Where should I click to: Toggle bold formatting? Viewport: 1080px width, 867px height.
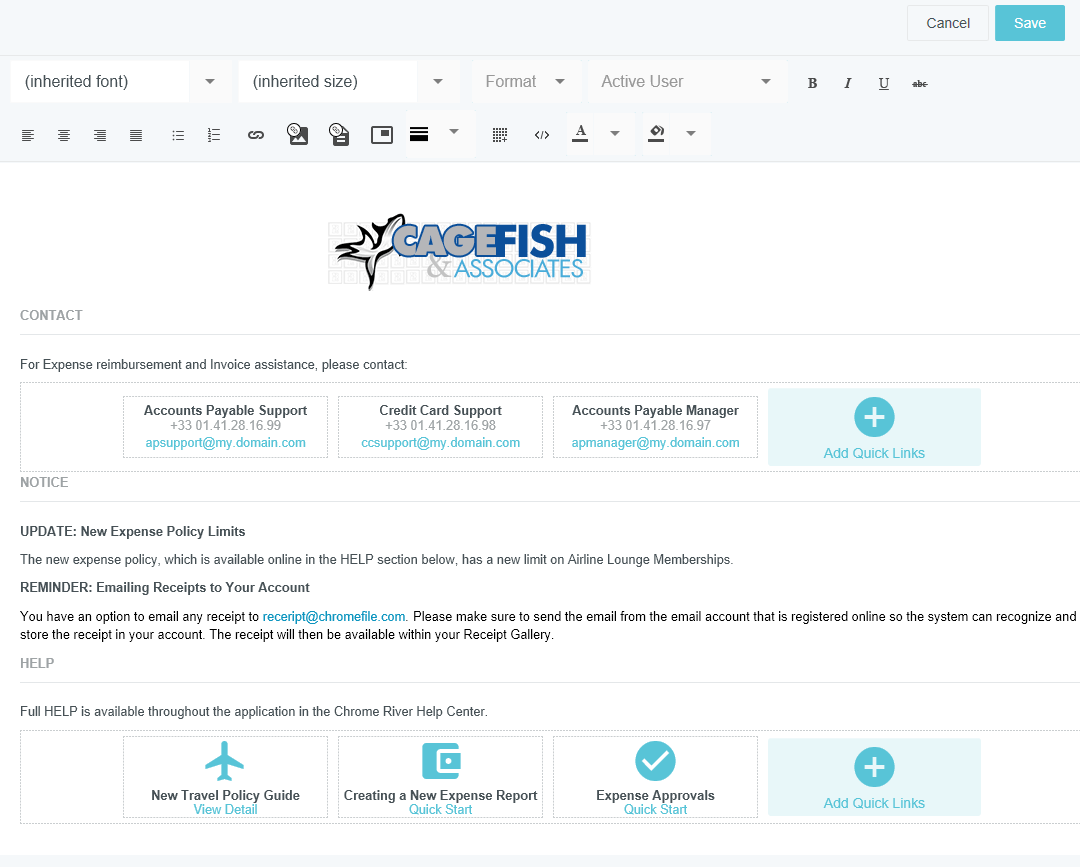click(812, 83)
